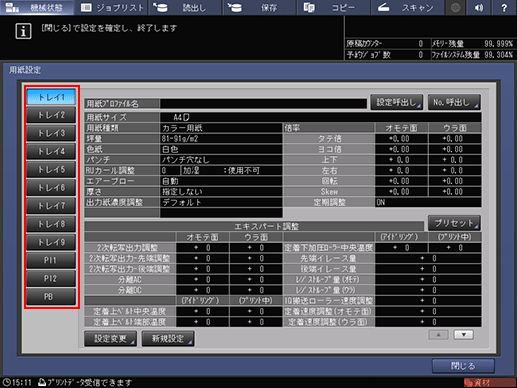The image size is (517, 388).
Task: Open the スキャン scan tab
Action: 407,7
